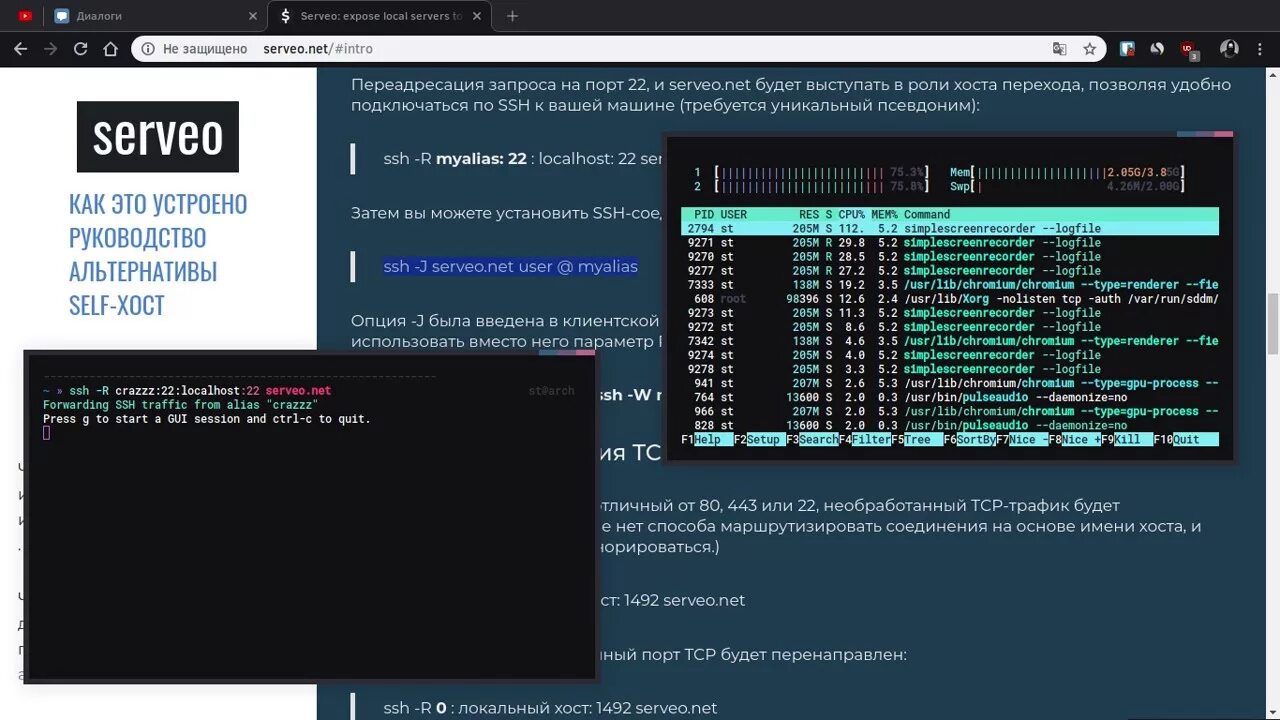Sort htop by MEM% column header
This screenshot has height=720, width=1280.
point(884,214)
